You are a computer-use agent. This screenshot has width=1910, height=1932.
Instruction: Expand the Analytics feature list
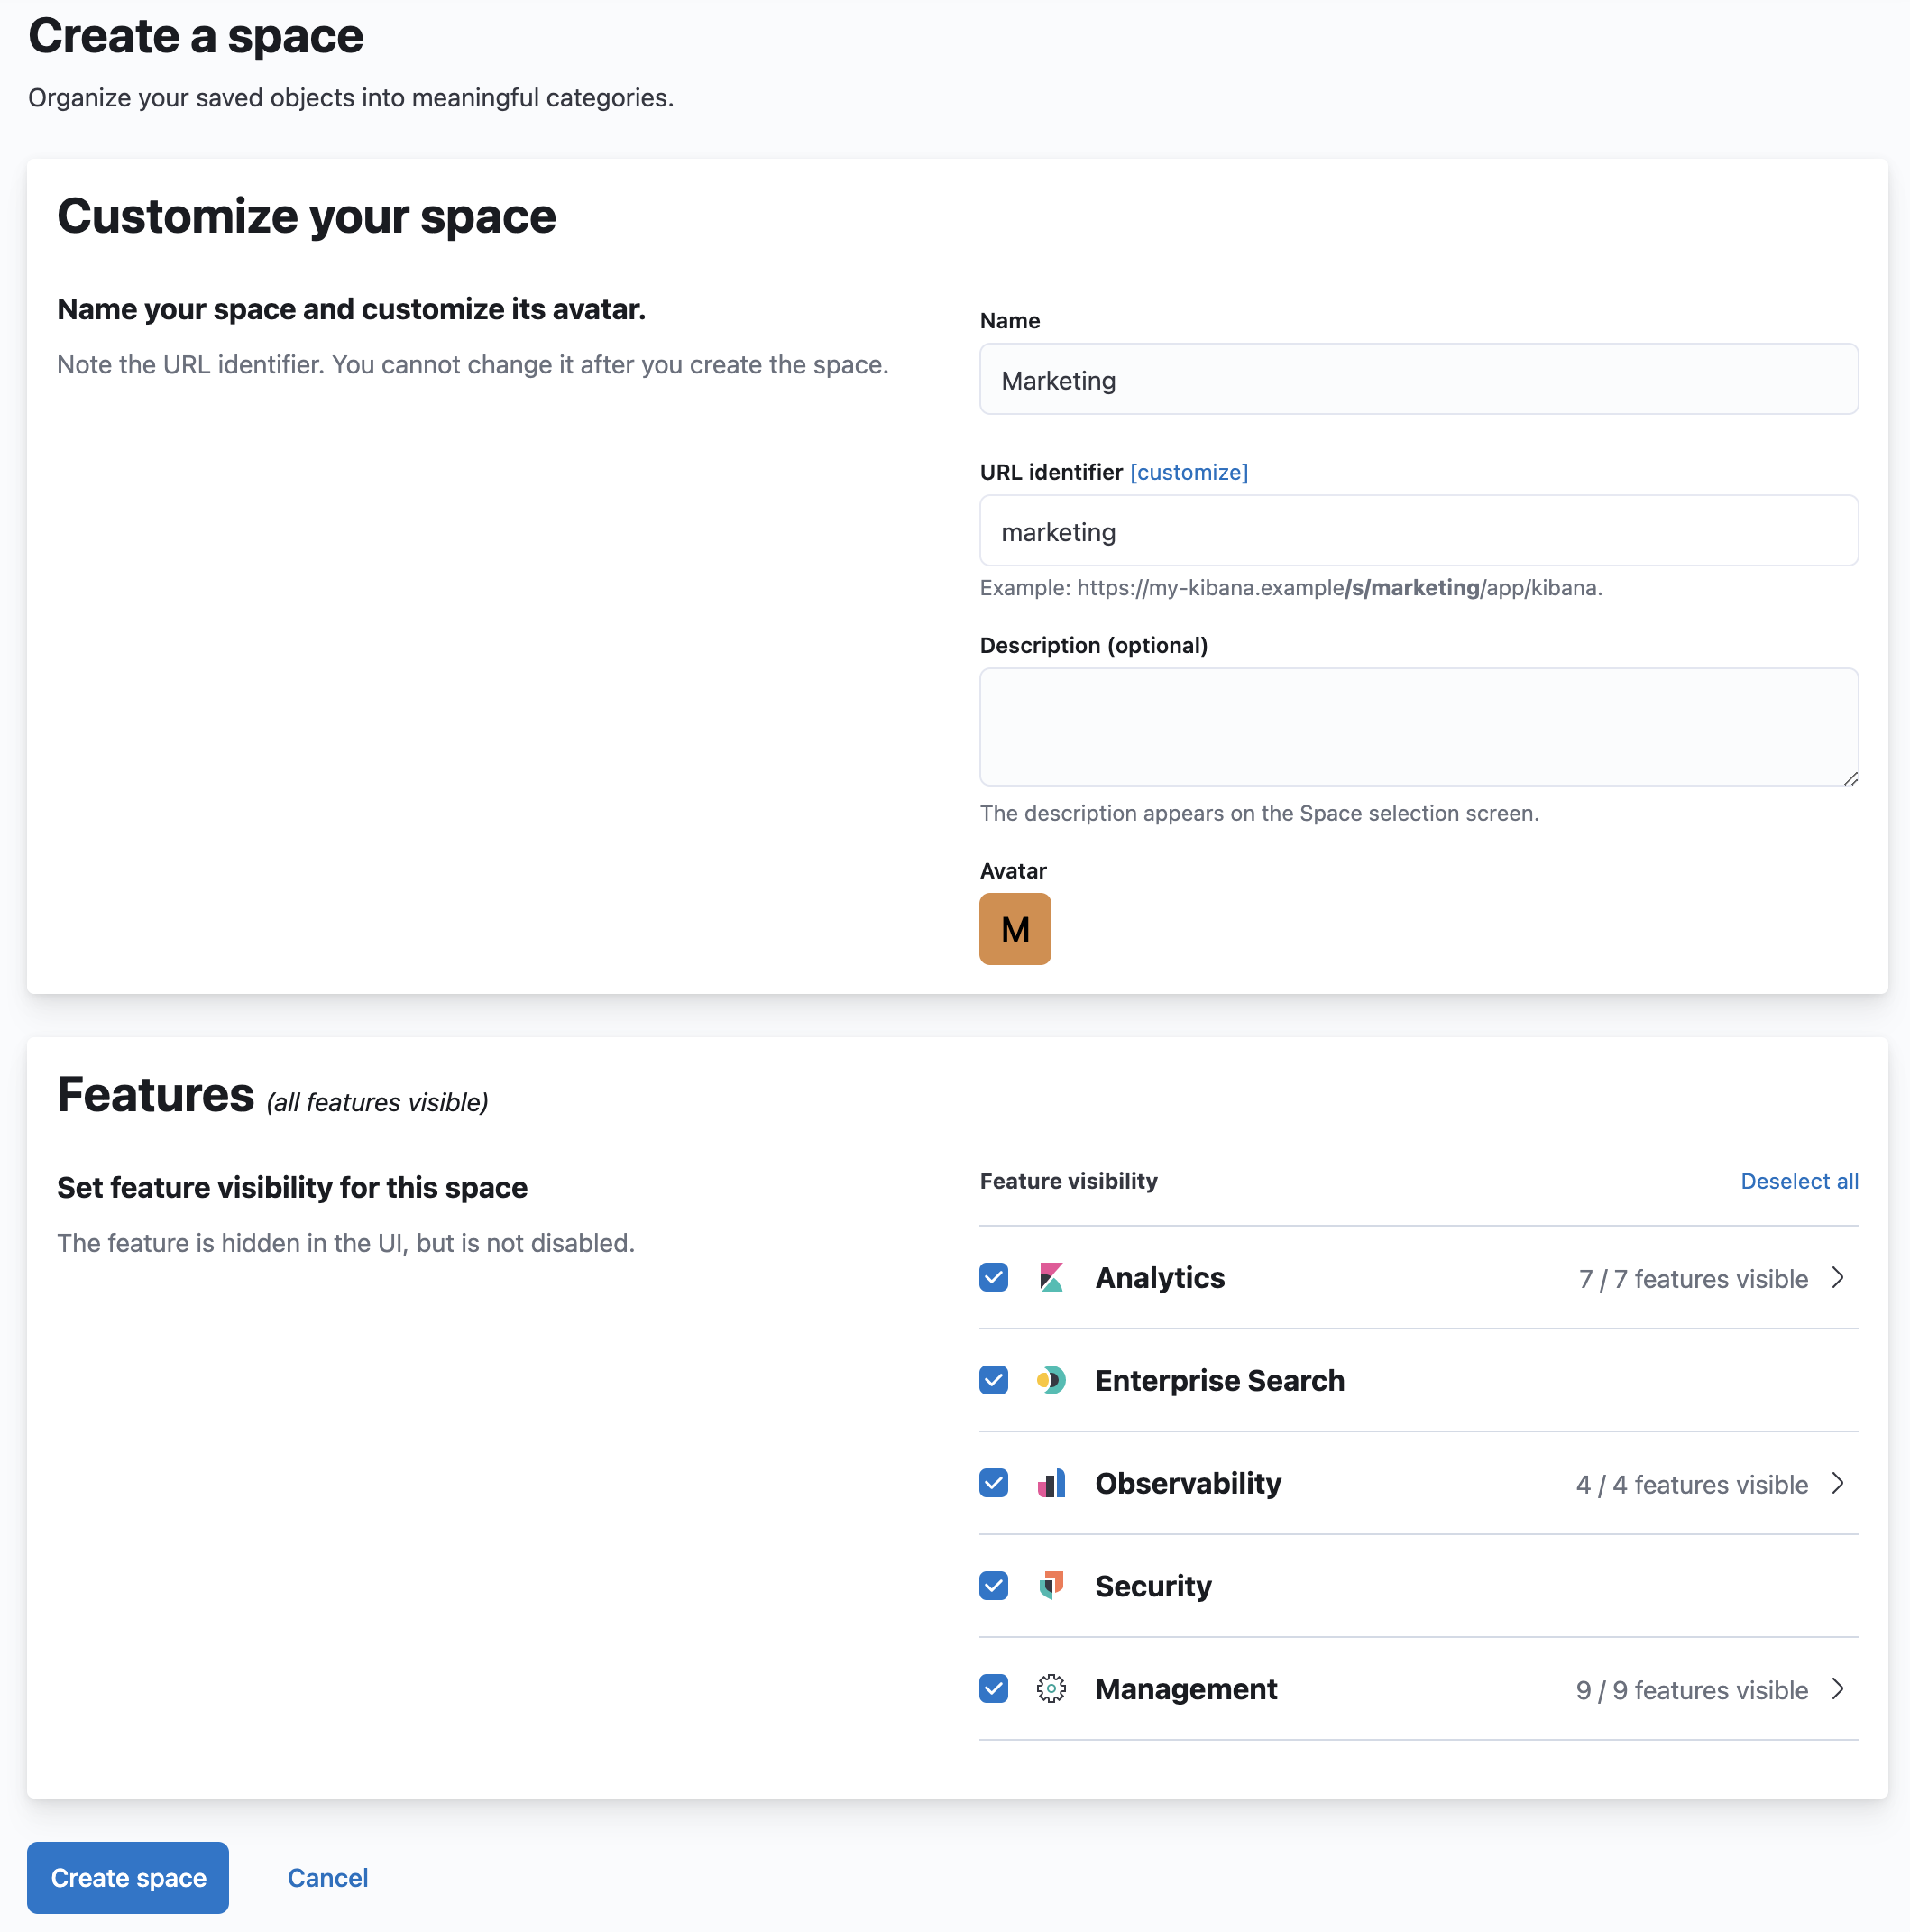click(x=1839, y=1278)
